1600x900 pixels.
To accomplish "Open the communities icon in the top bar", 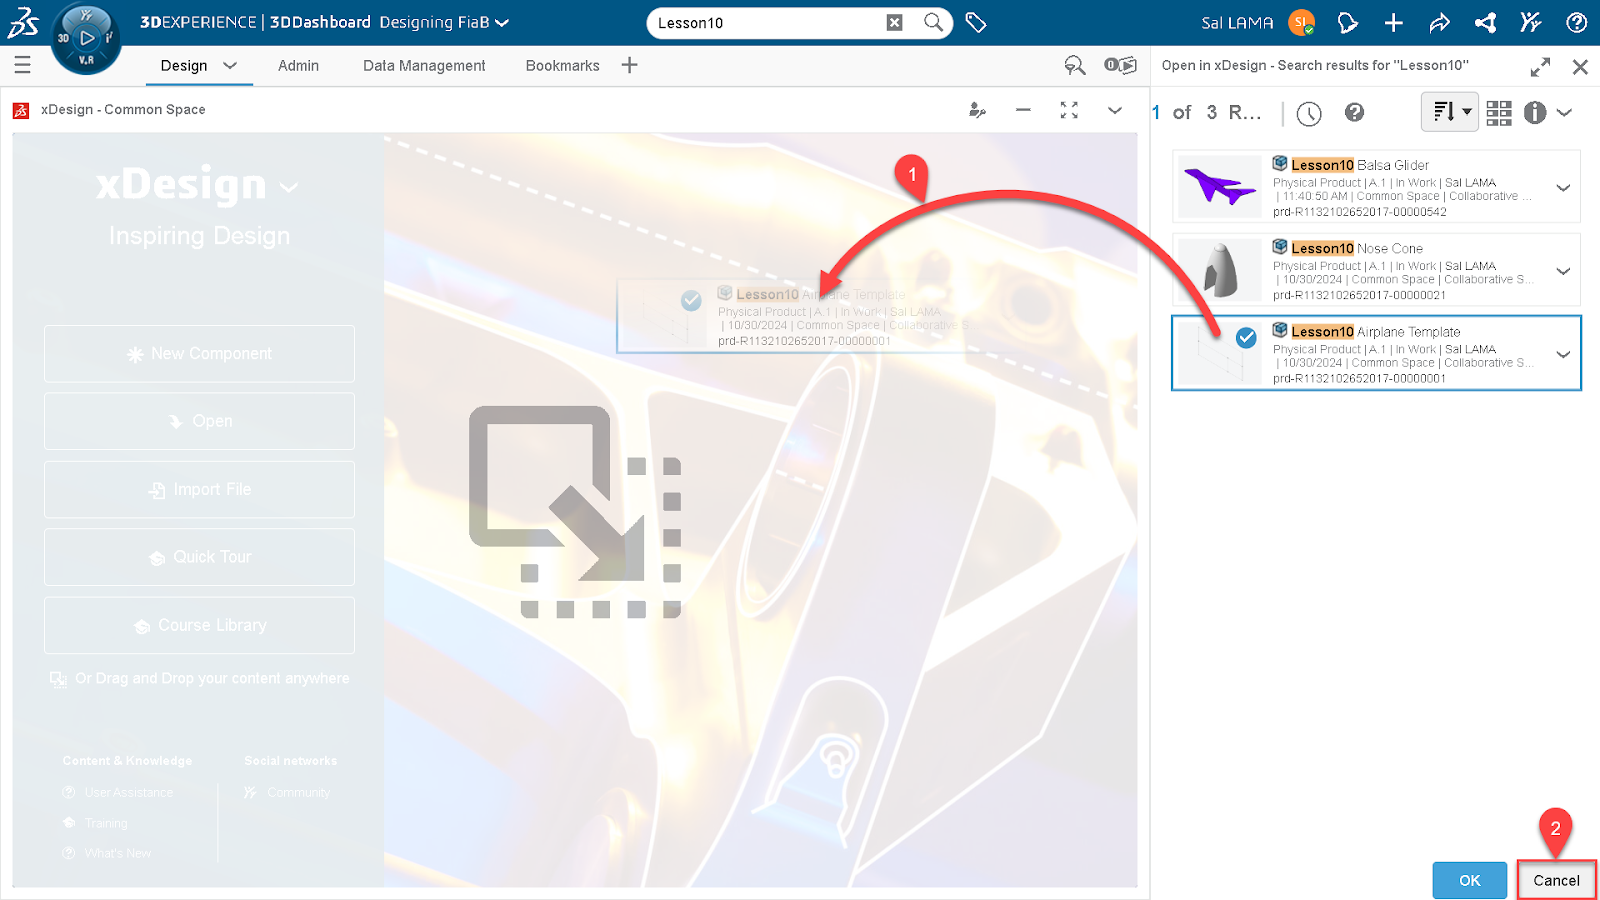I will point(1530,22).
